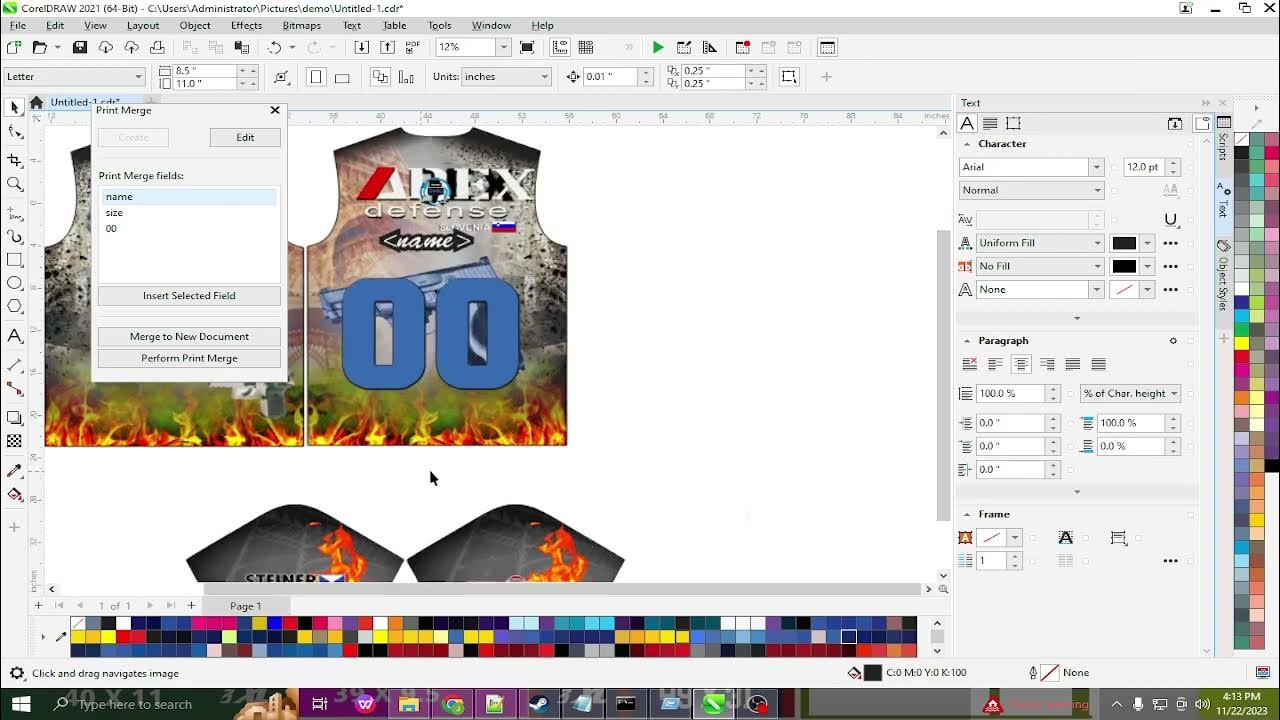Set page to Portrait orientation
Image resolution: width=1280 pixels, height=720 pixels.
pos(316,77)
